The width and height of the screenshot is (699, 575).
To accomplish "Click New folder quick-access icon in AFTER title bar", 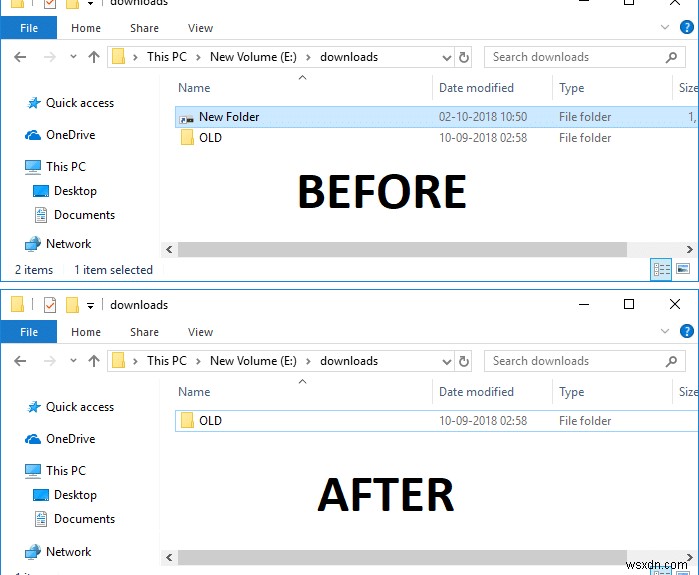I will [x=72, y=305].
